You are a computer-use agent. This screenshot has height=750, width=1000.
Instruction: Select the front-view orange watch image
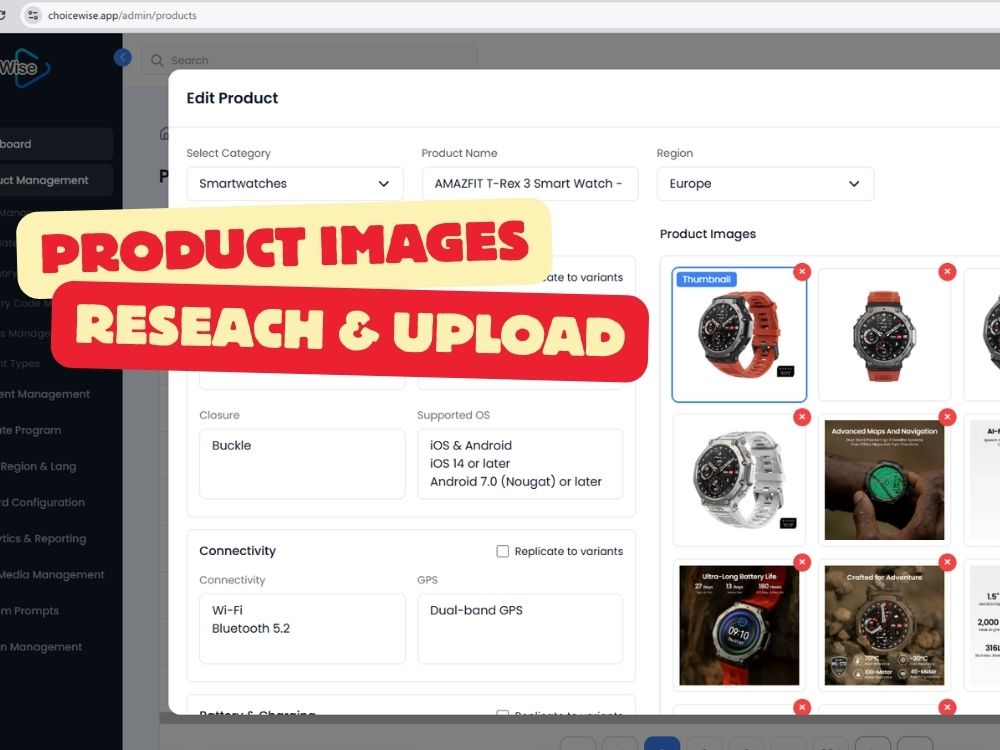pos(884,335)
